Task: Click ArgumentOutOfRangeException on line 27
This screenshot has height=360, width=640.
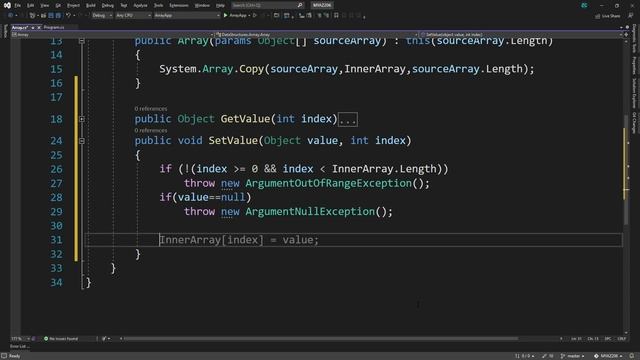Action: [x=329, y=183]
